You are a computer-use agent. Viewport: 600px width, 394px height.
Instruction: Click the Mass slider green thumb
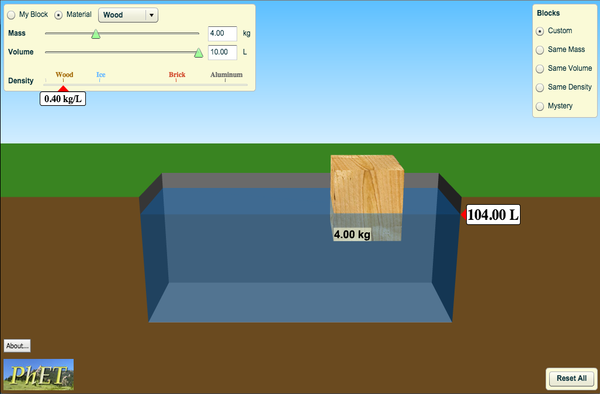click(96, 34)
